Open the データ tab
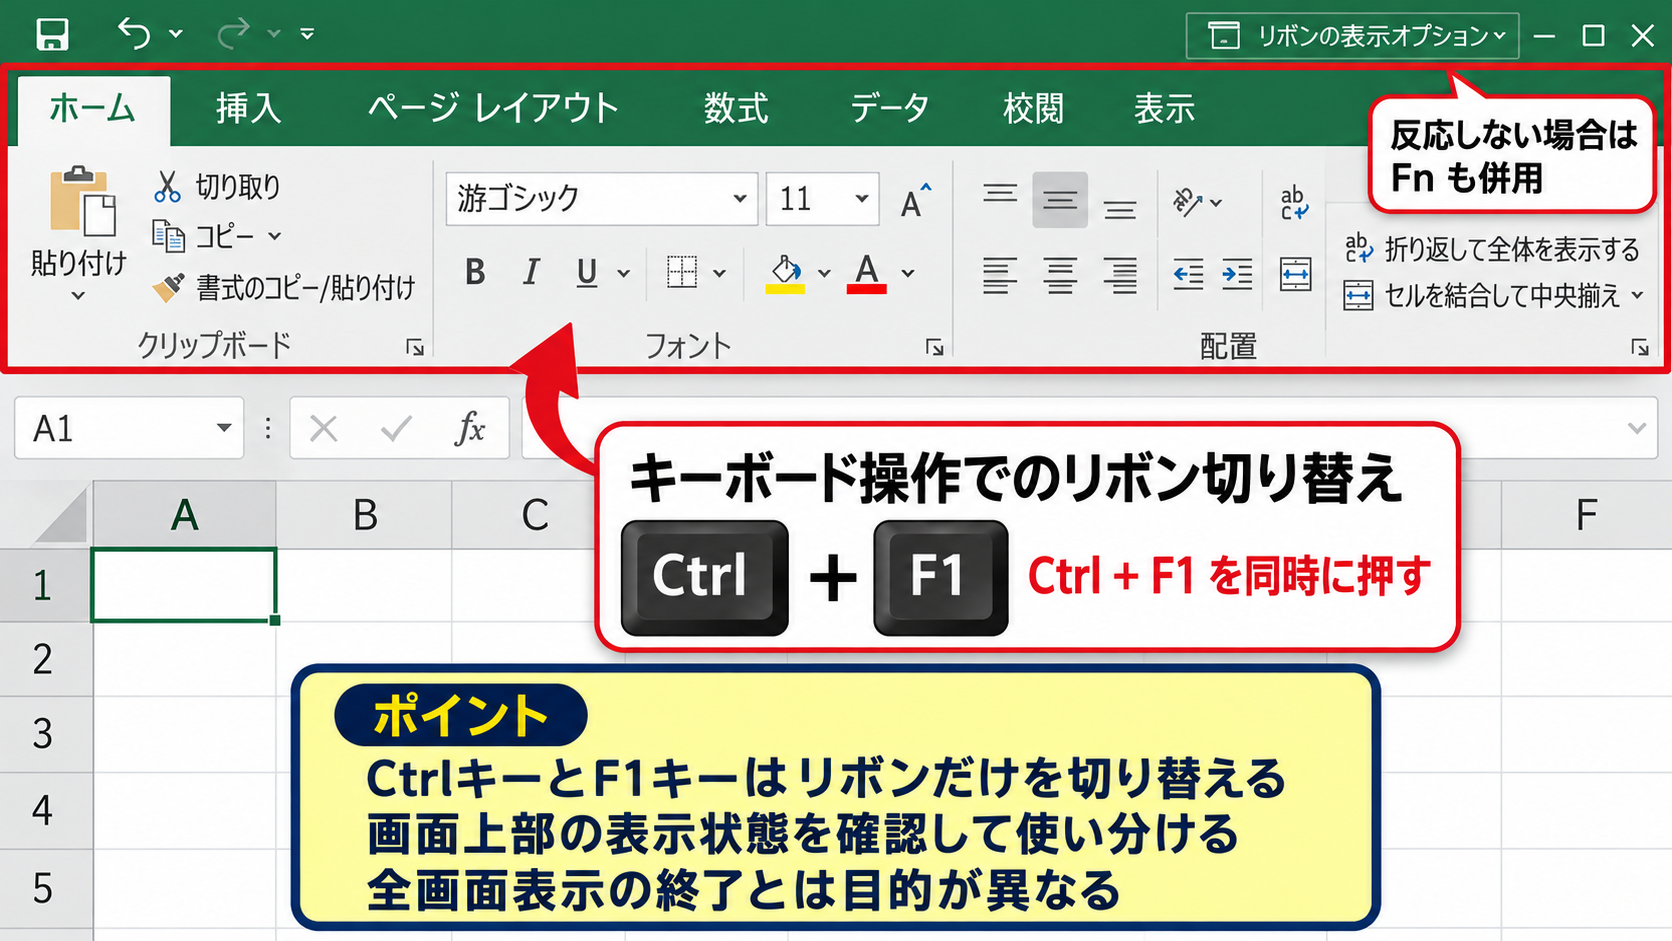The height and width of the screenshot is (941, 1672). click(889, 108)
